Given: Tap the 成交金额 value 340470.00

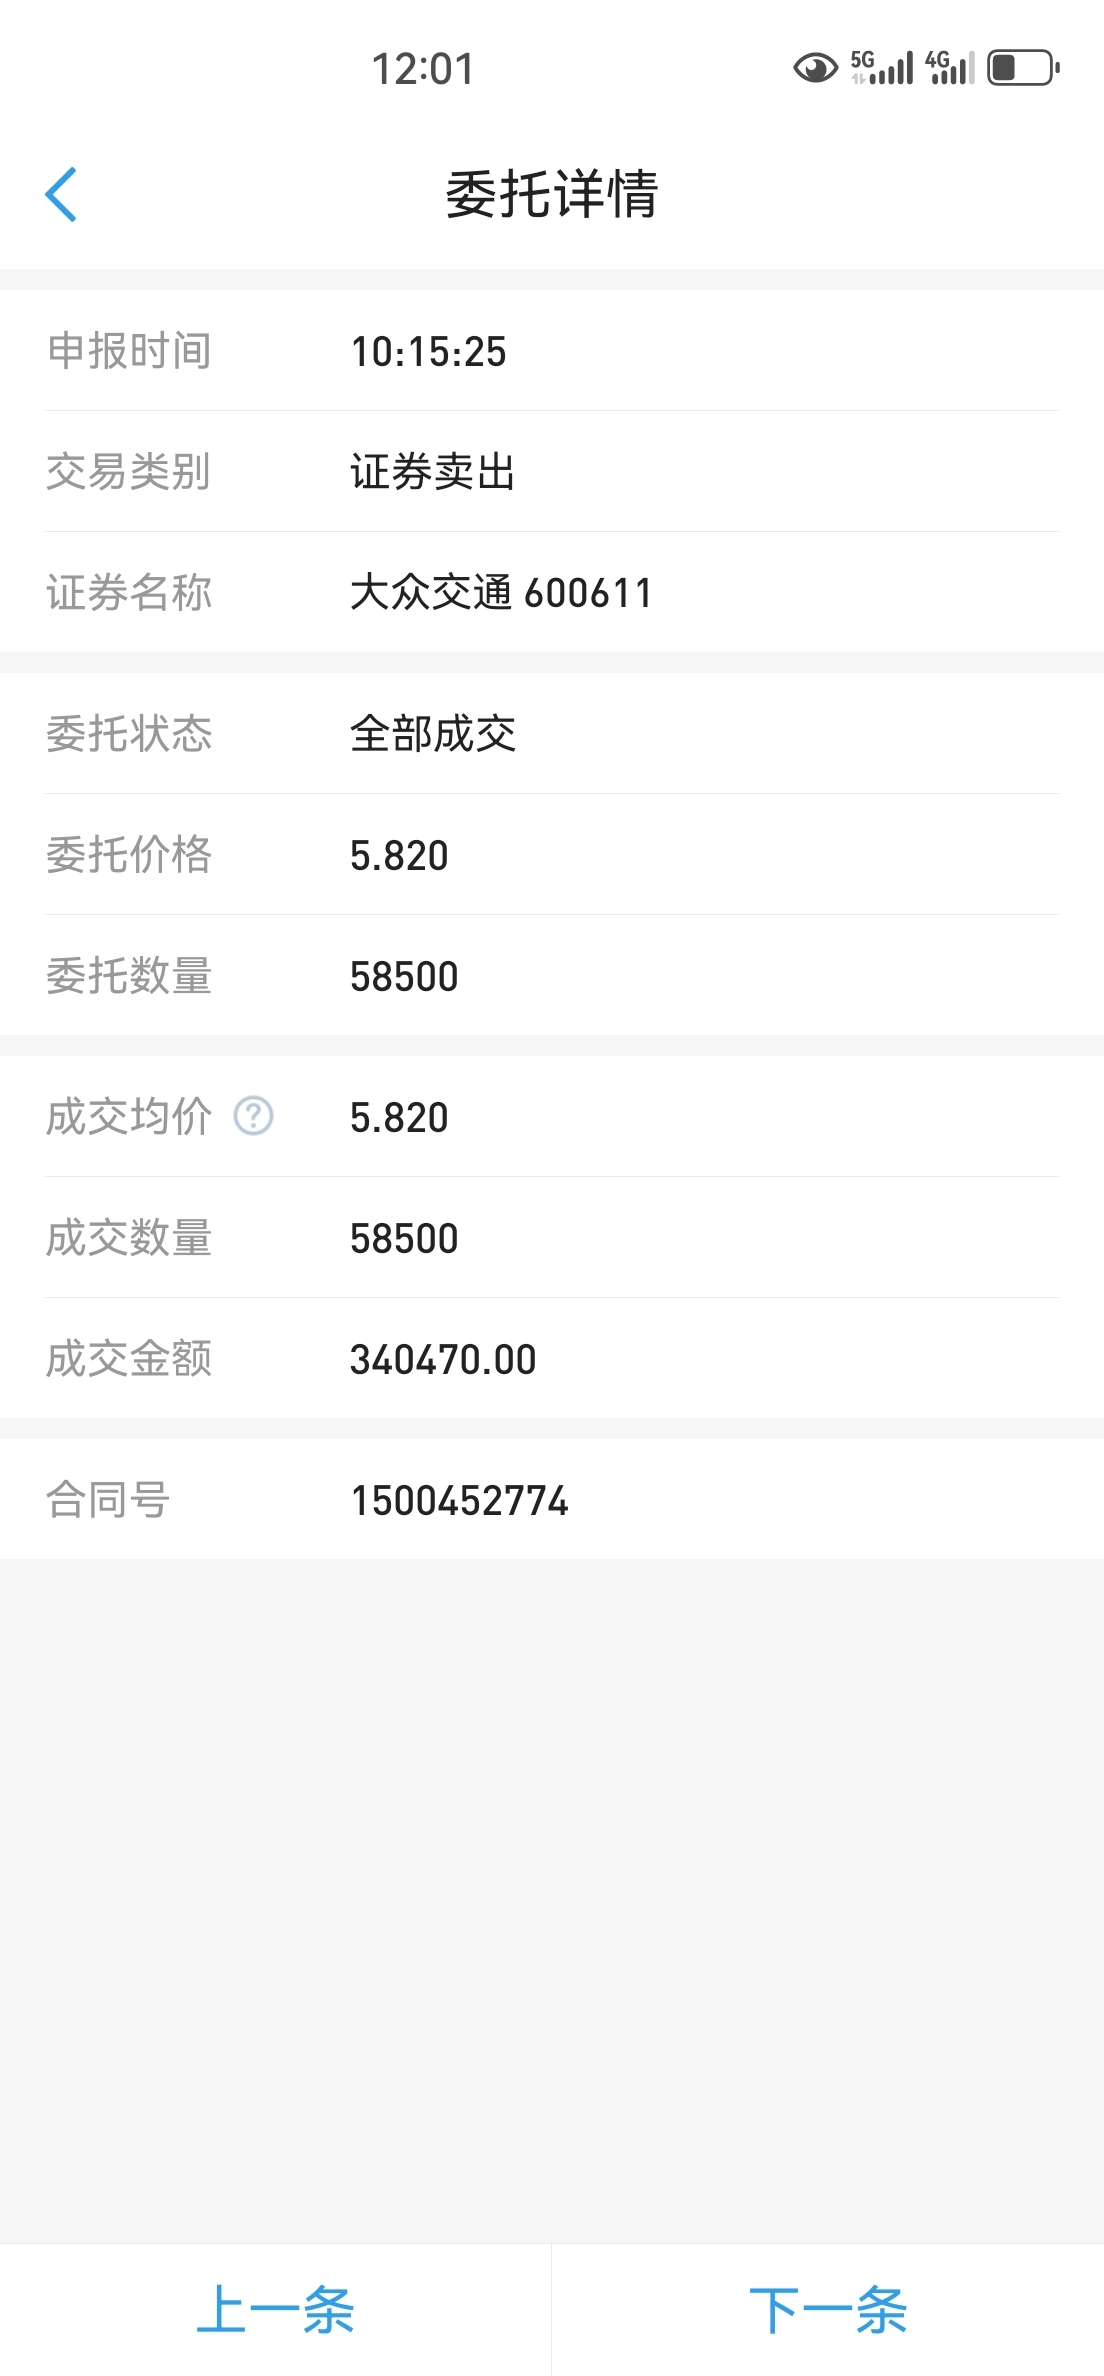Looking at the screenshot, I should 443,1360.
